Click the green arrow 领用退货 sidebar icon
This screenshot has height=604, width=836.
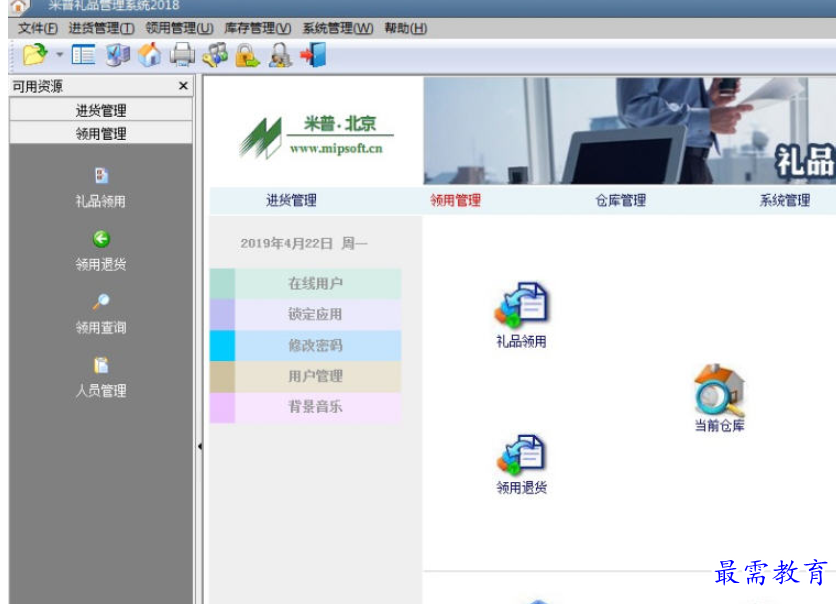click(101, 251)
